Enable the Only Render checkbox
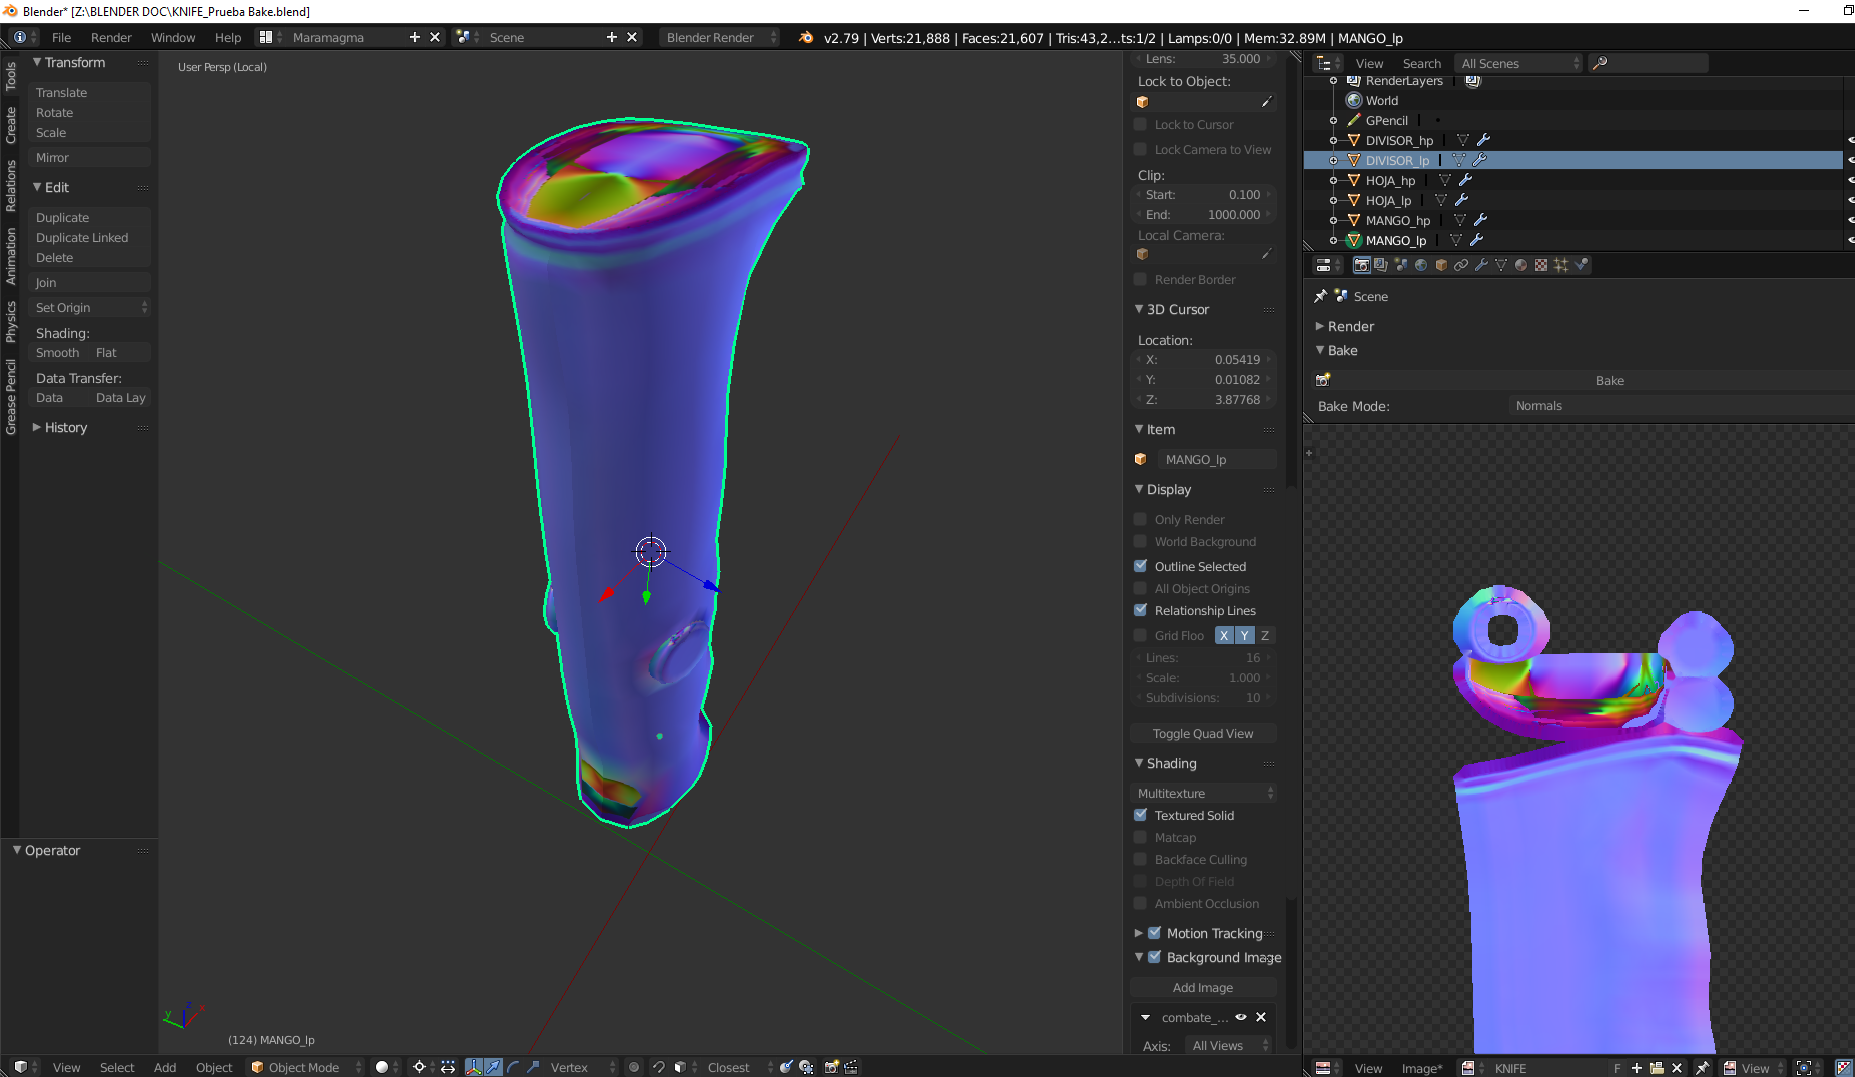This screenshot has height=1077, width=1855. point(1140,519)
